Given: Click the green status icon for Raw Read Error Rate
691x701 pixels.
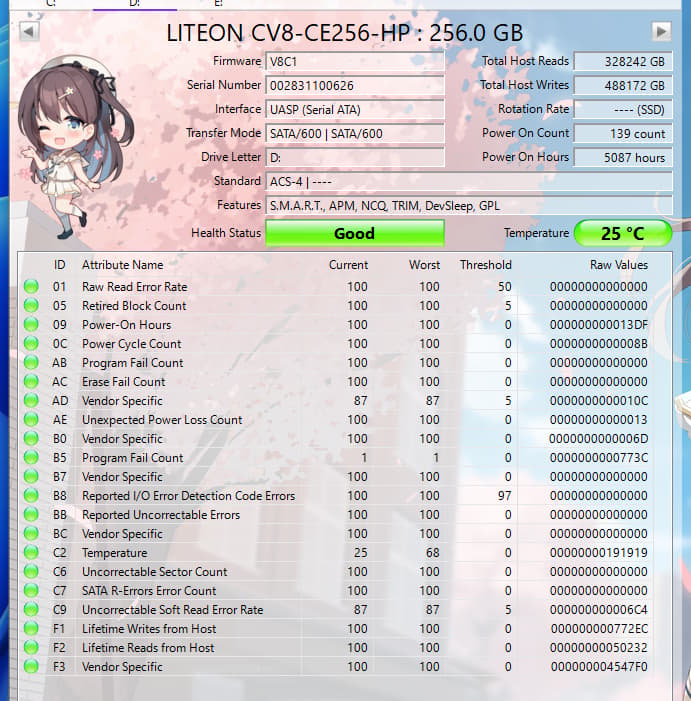Looking at the screenshot, I should click(x=31, y=287).
